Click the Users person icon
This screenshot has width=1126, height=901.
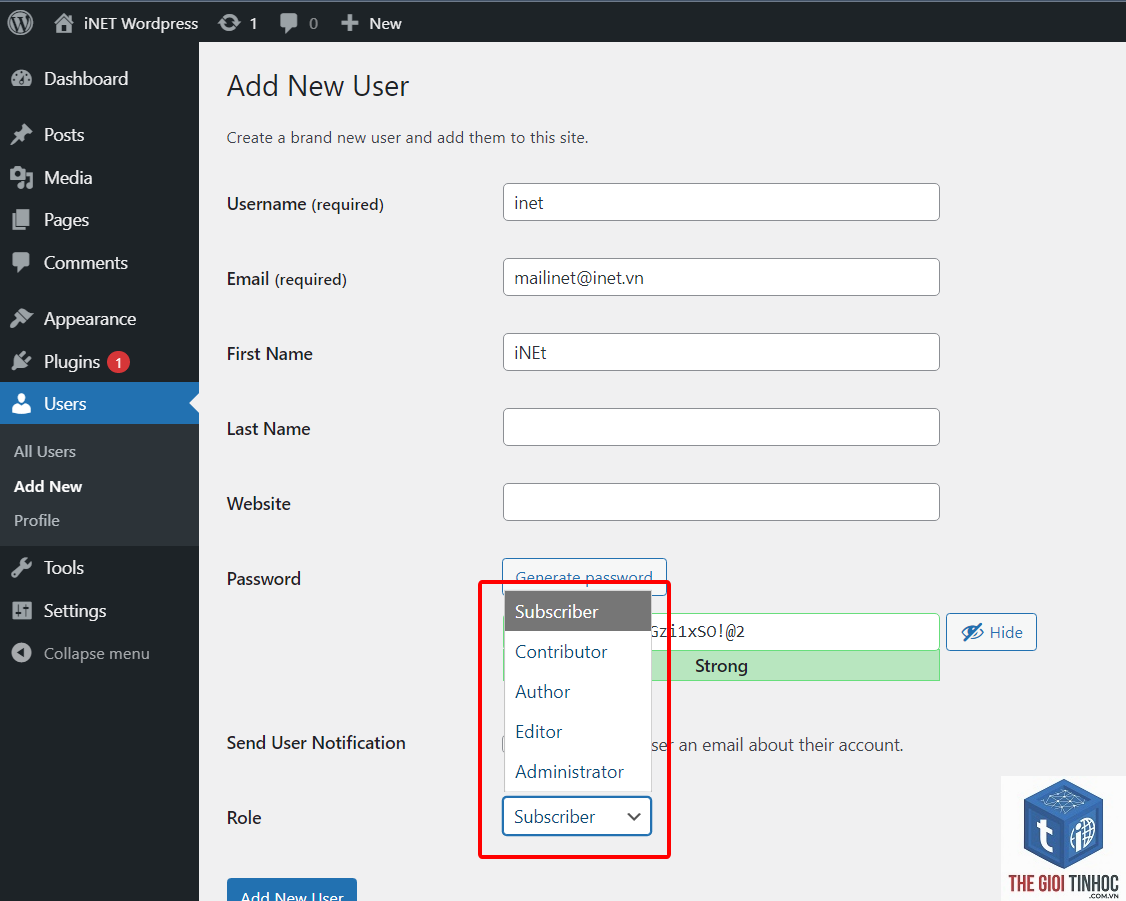pyautogui.click(x=22, y=403)
